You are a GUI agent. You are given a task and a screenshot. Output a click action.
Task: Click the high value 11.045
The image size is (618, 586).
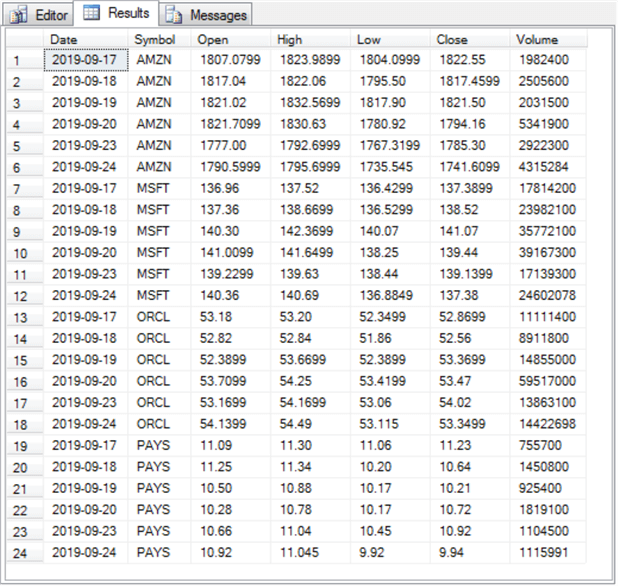click(x=310, y=552)
